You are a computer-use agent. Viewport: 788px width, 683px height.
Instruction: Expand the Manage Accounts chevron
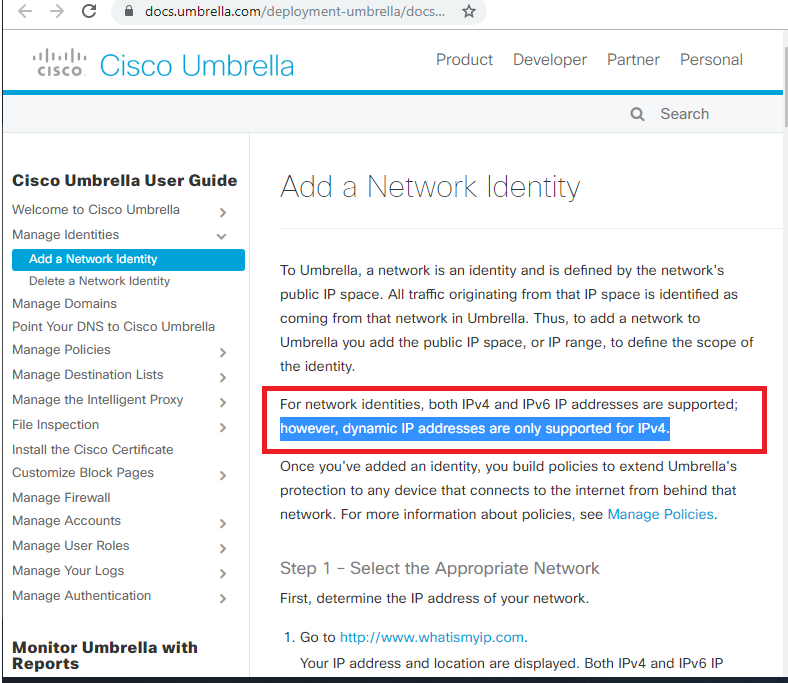223,524
